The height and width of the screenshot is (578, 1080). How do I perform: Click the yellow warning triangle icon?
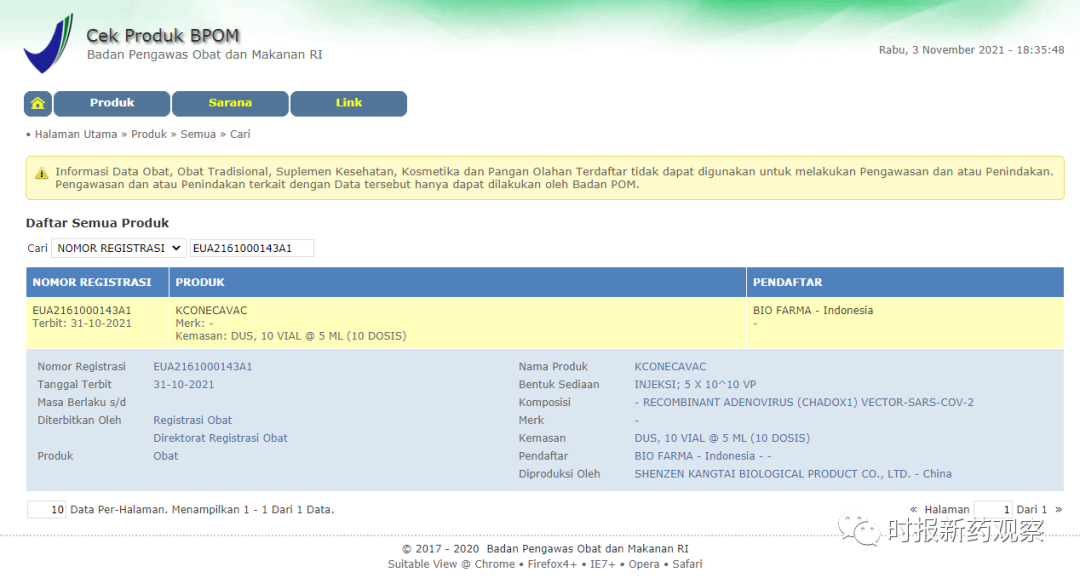point(41,174)
